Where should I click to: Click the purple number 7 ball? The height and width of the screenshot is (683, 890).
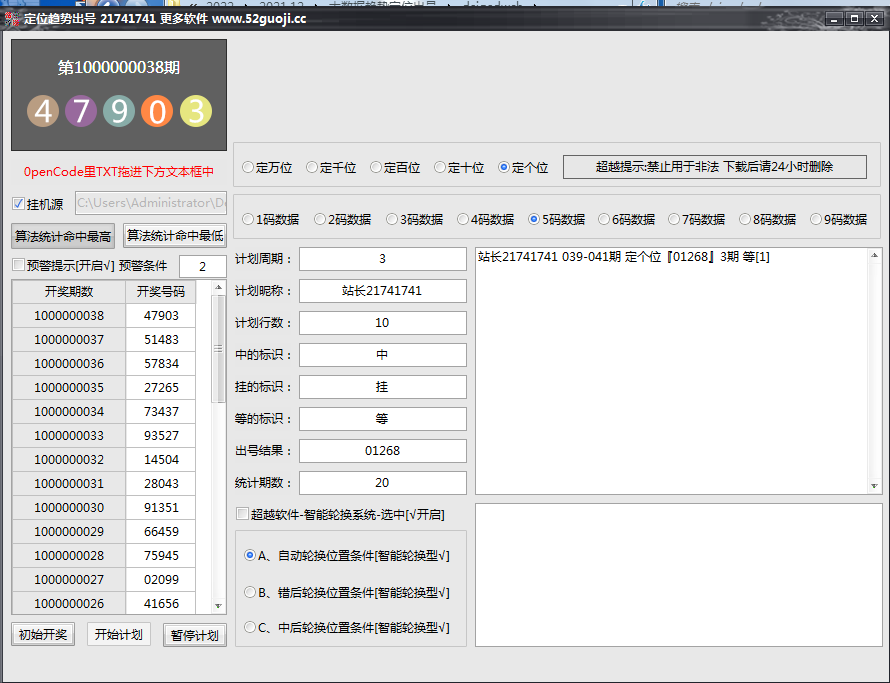(81, 111)
